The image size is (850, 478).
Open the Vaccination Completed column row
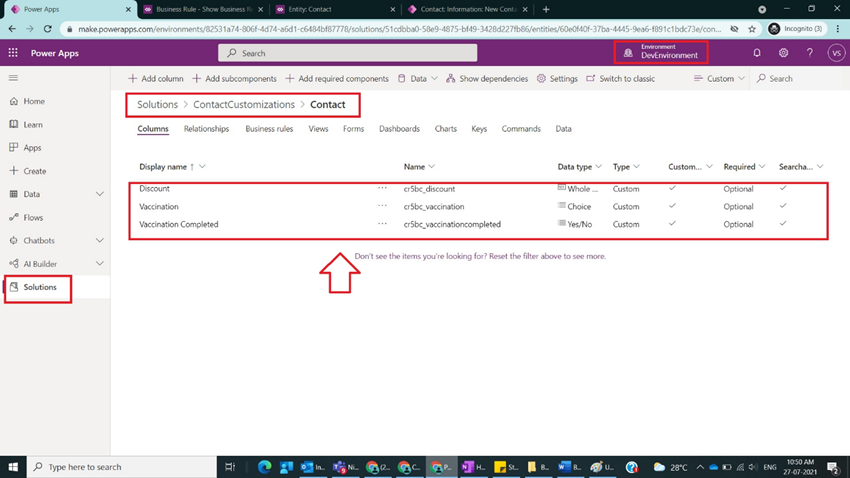tap(178, 224)
